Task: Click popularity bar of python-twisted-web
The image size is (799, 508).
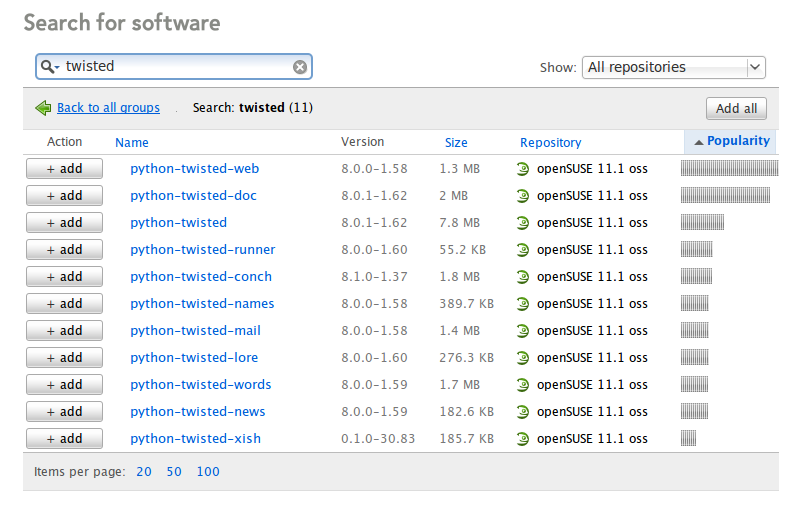Action: 729,168
